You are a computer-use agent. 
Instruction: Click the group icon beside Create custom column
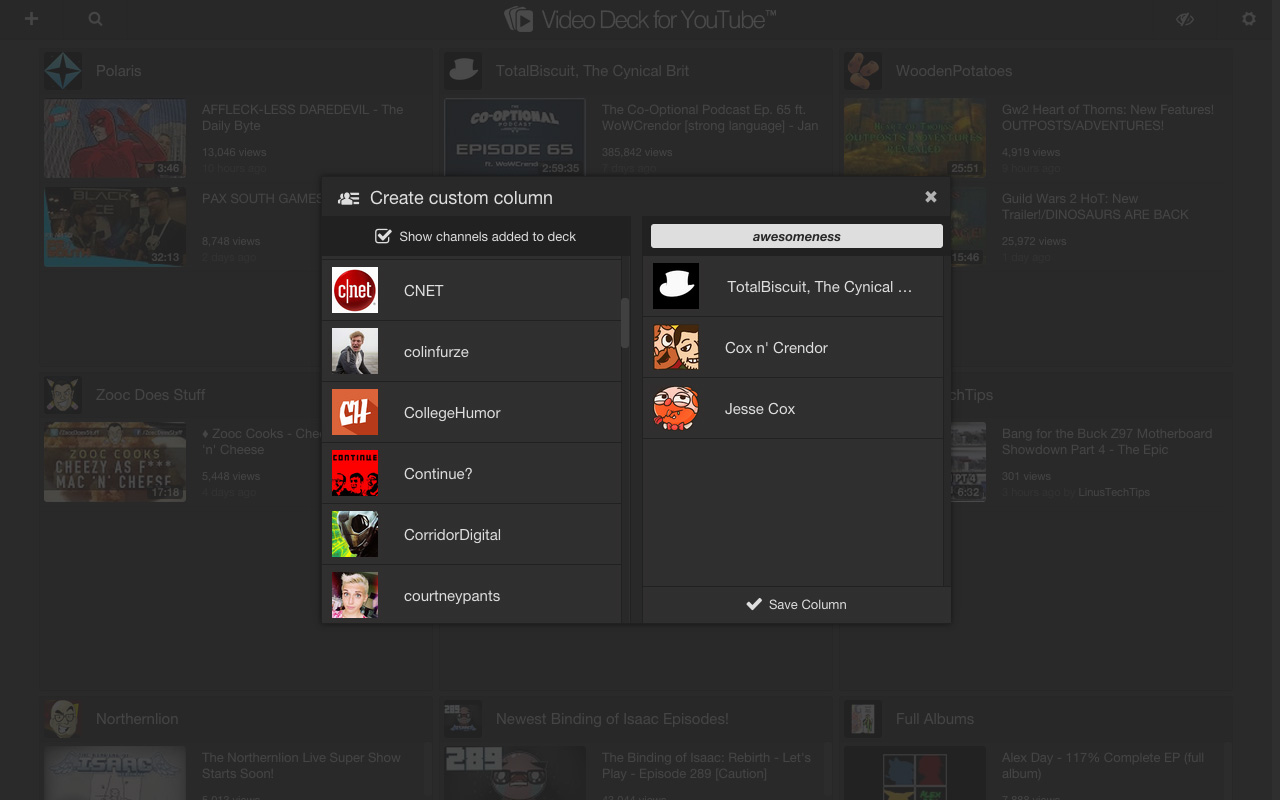[x=348, y=197]
